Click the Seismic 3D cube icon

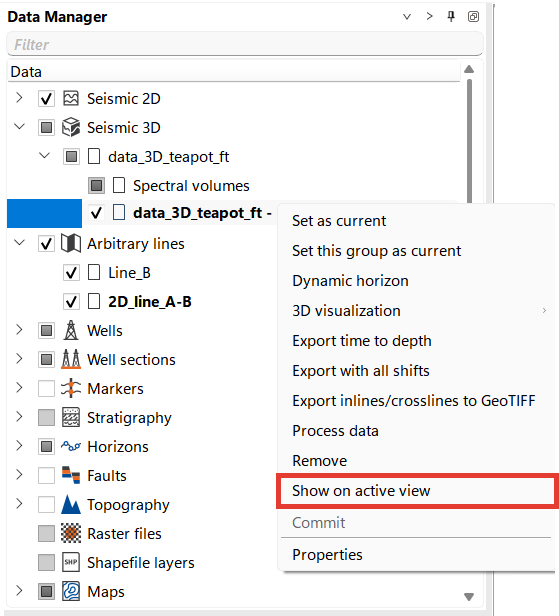tap(71, 127)
